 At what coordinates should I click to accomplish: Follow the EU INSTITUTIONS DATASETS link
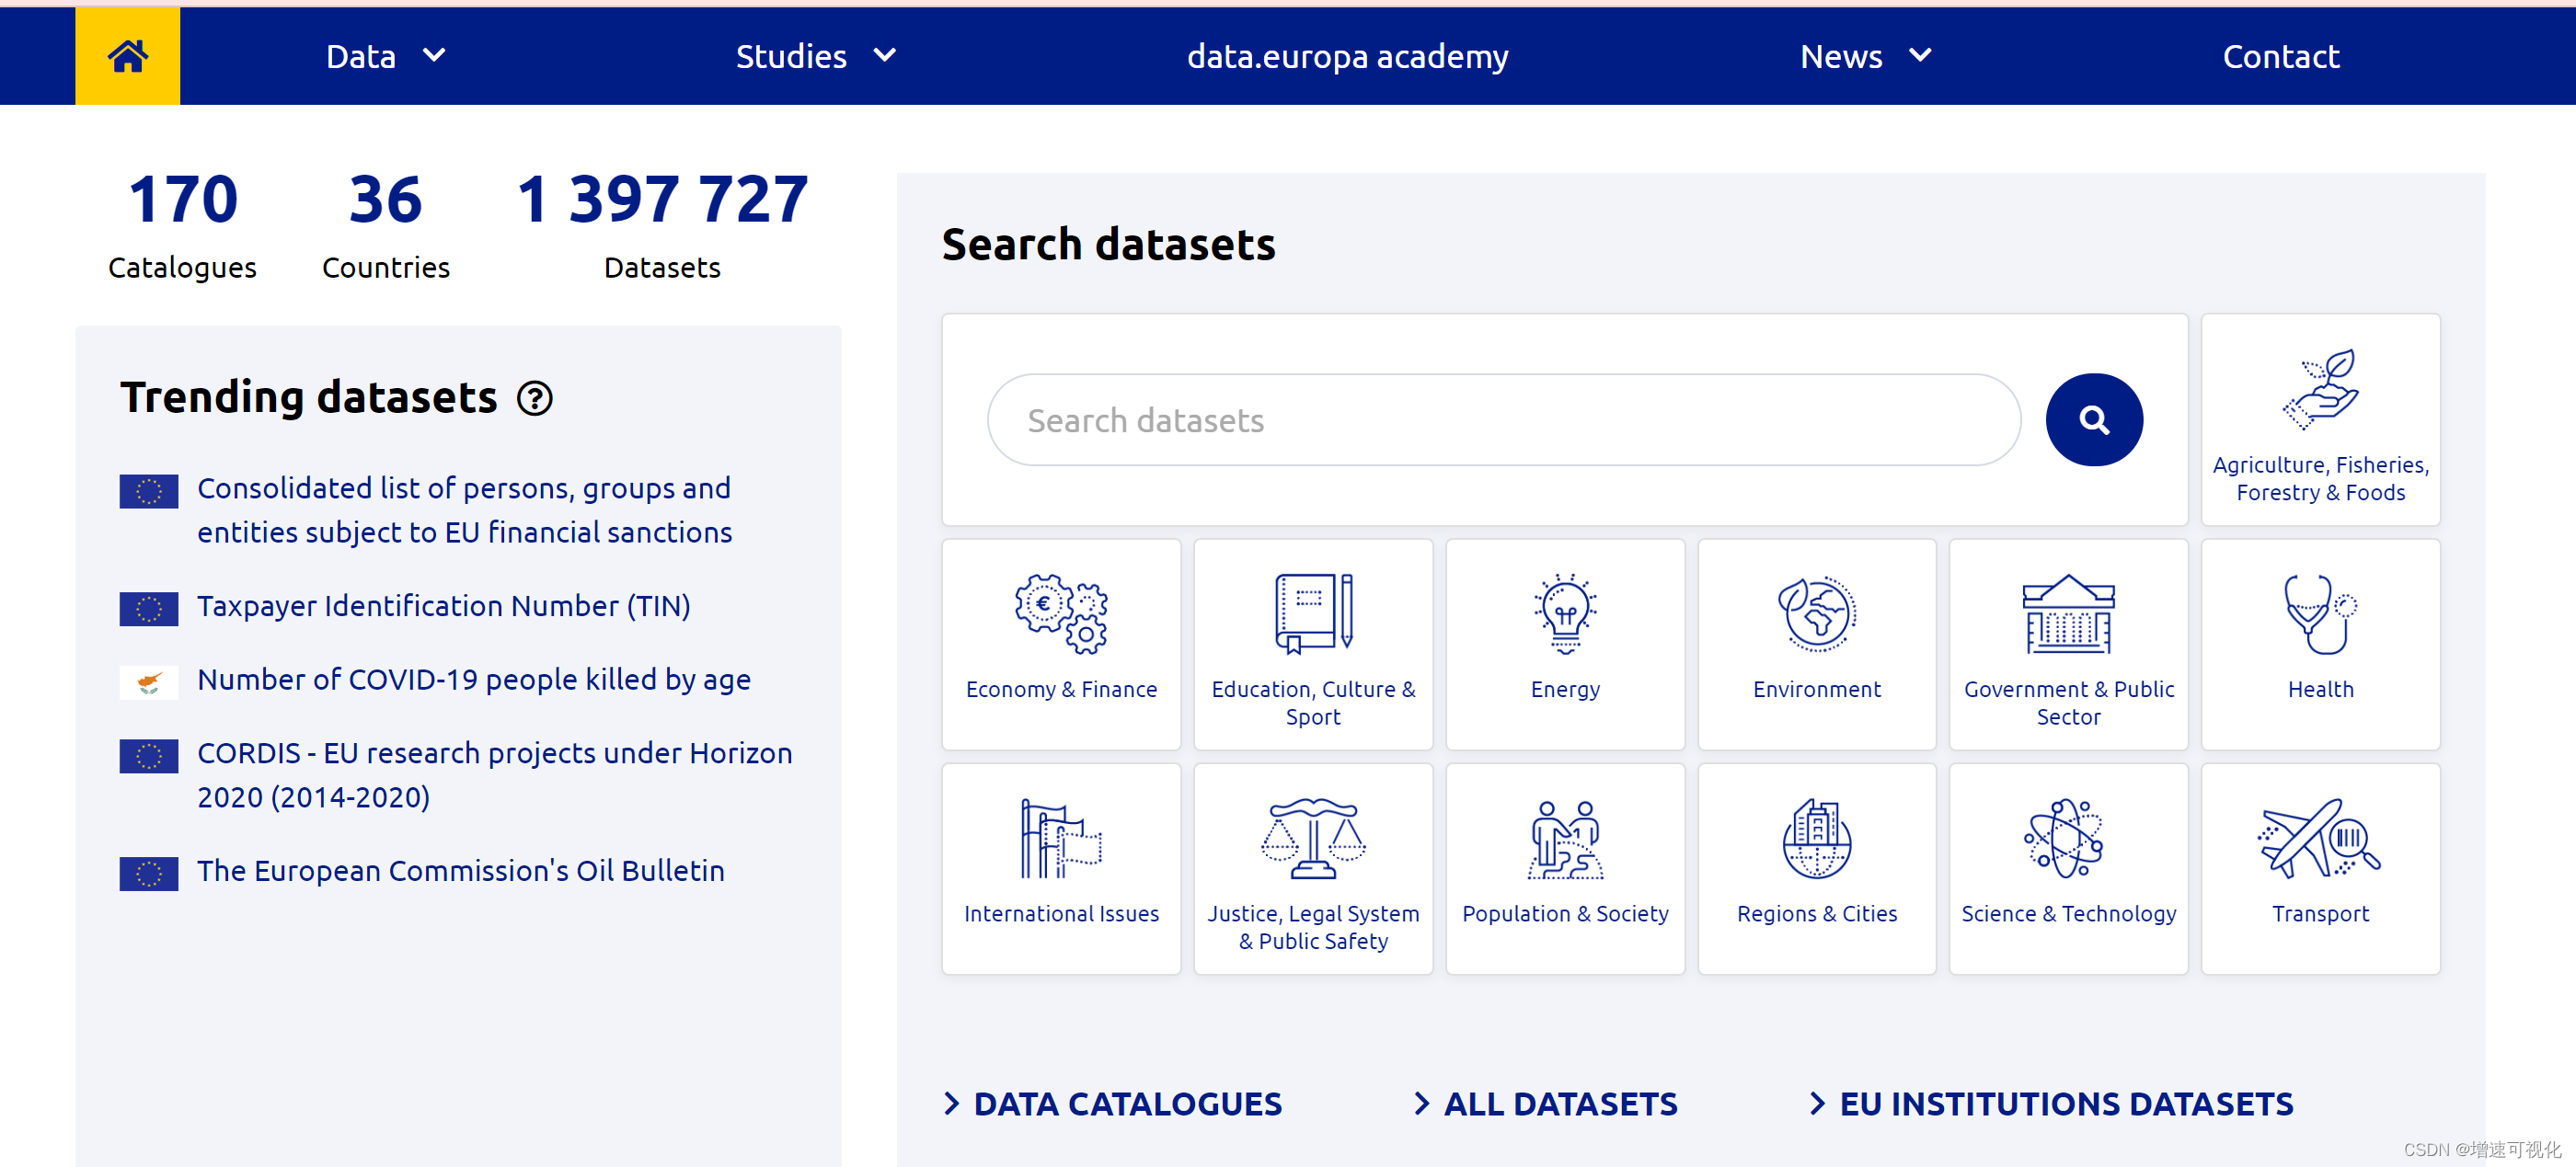click(2065, 1103)
